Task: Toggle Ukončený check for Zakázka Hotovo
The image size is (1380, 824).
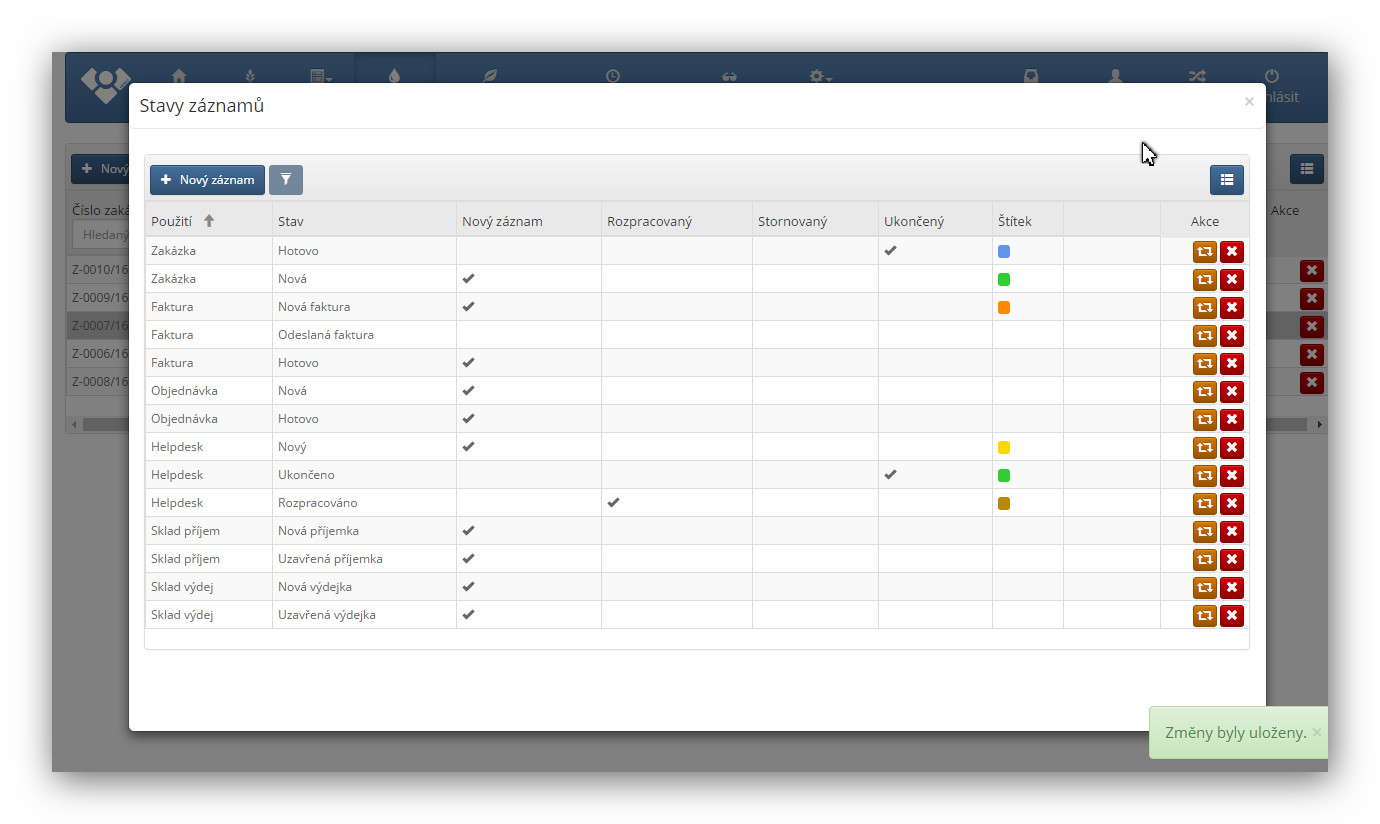Action: (x=890, y=251)
